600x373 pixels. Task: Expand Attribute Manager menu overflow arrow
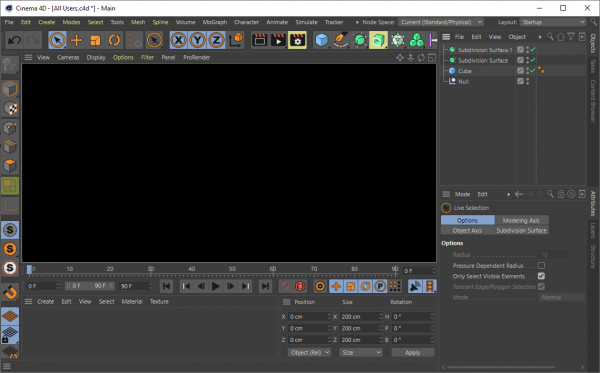tap(509, 194)
